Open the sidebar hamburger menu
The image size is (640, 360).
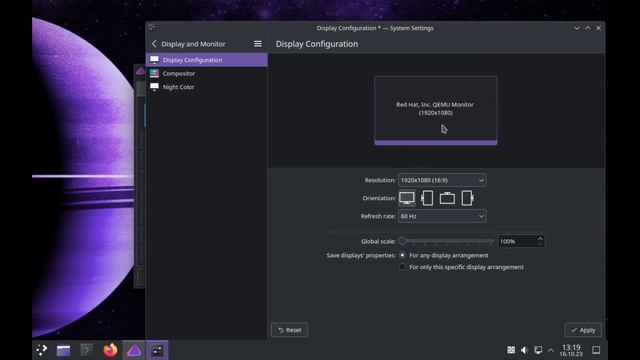(258, 44)
